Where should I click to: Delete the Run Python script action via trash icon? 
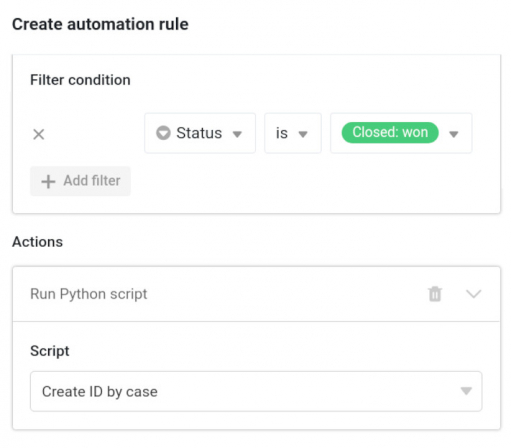tap(435, 294)
